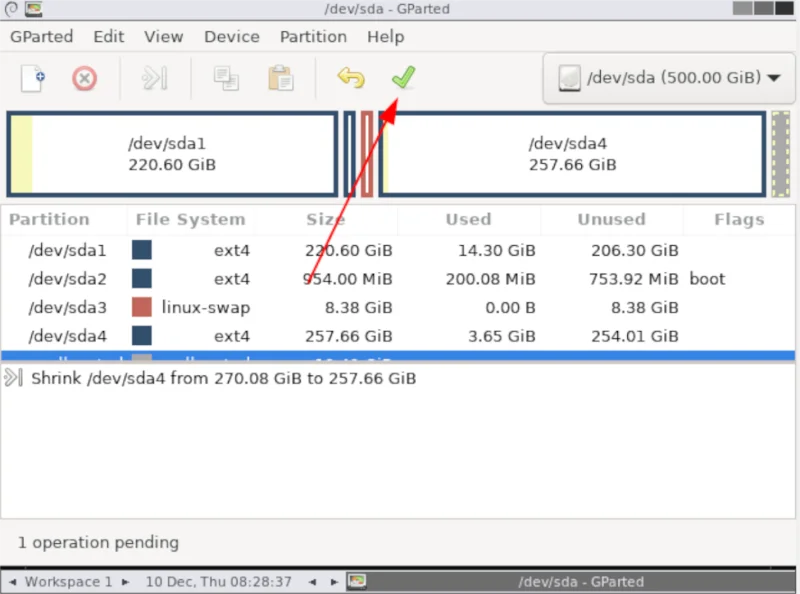Screen dimensions: 800x594
Task: Click /dev/sda - GParted taskbar entry
Action: (x=570, y=582)
